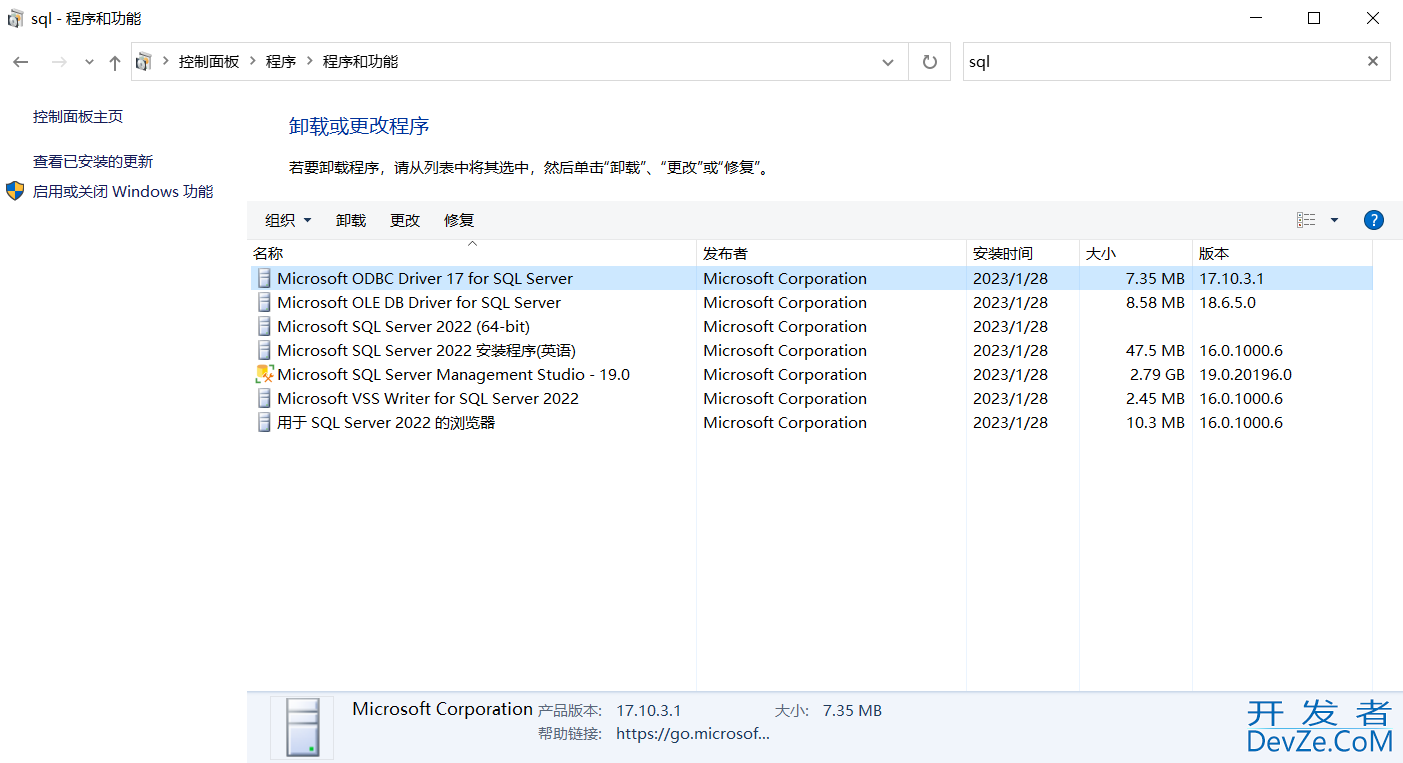1403x763 pixels.
Task: Sort by the 名称 column header
Action: point(472,254)
